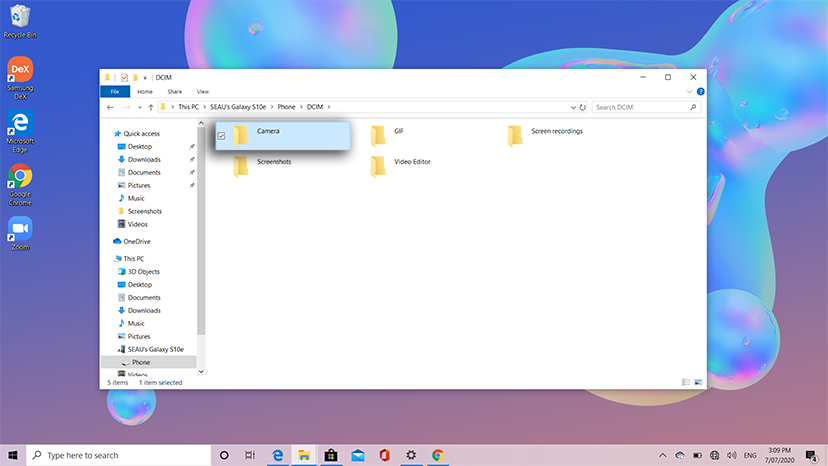
Task: Open recent locations dropdown arrow
Action: pyautogui.click(x=139, y=107)
